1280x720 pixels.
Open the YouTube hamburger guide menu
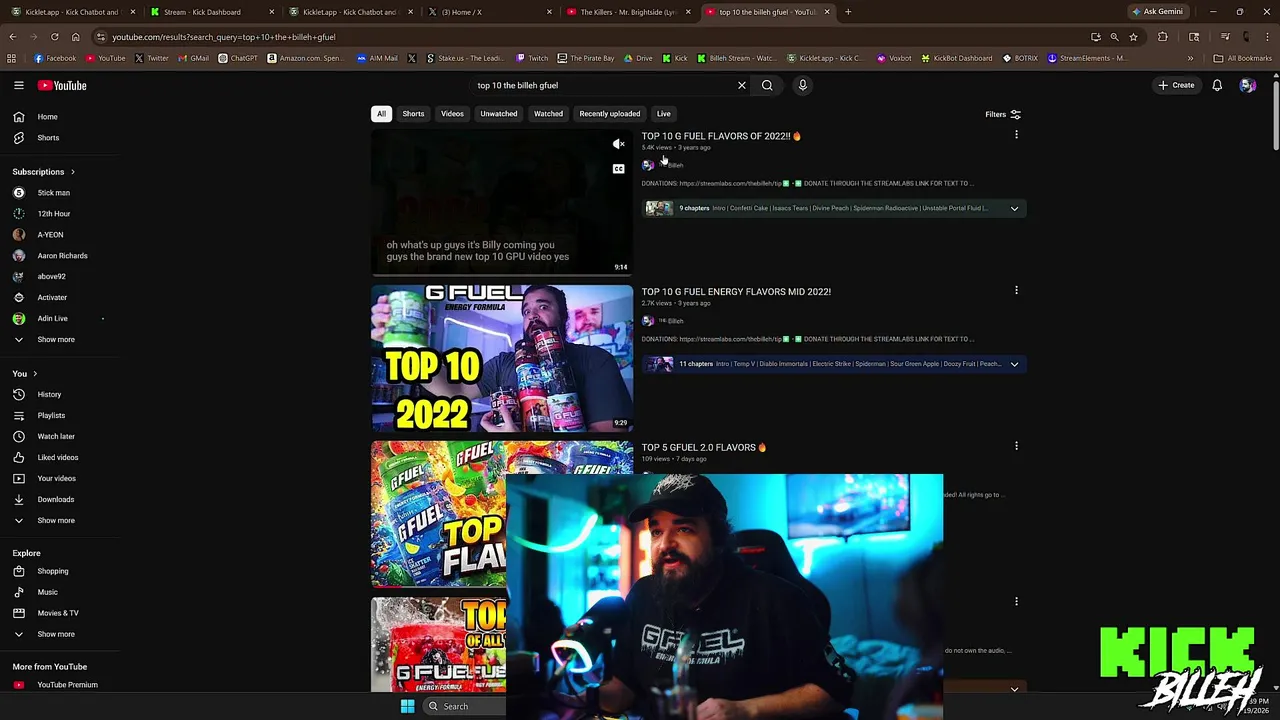[19, 85]
